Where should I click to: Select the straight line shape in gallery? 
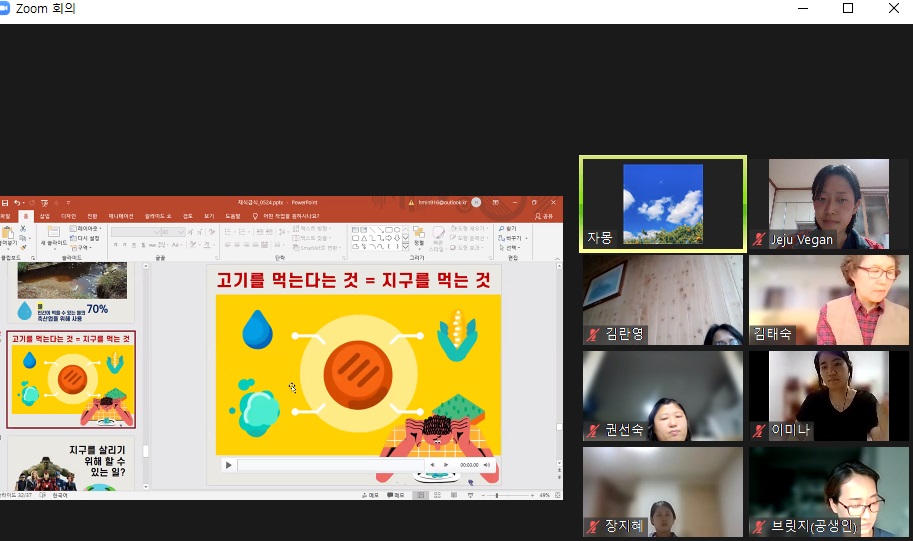(x=372, y=229)
